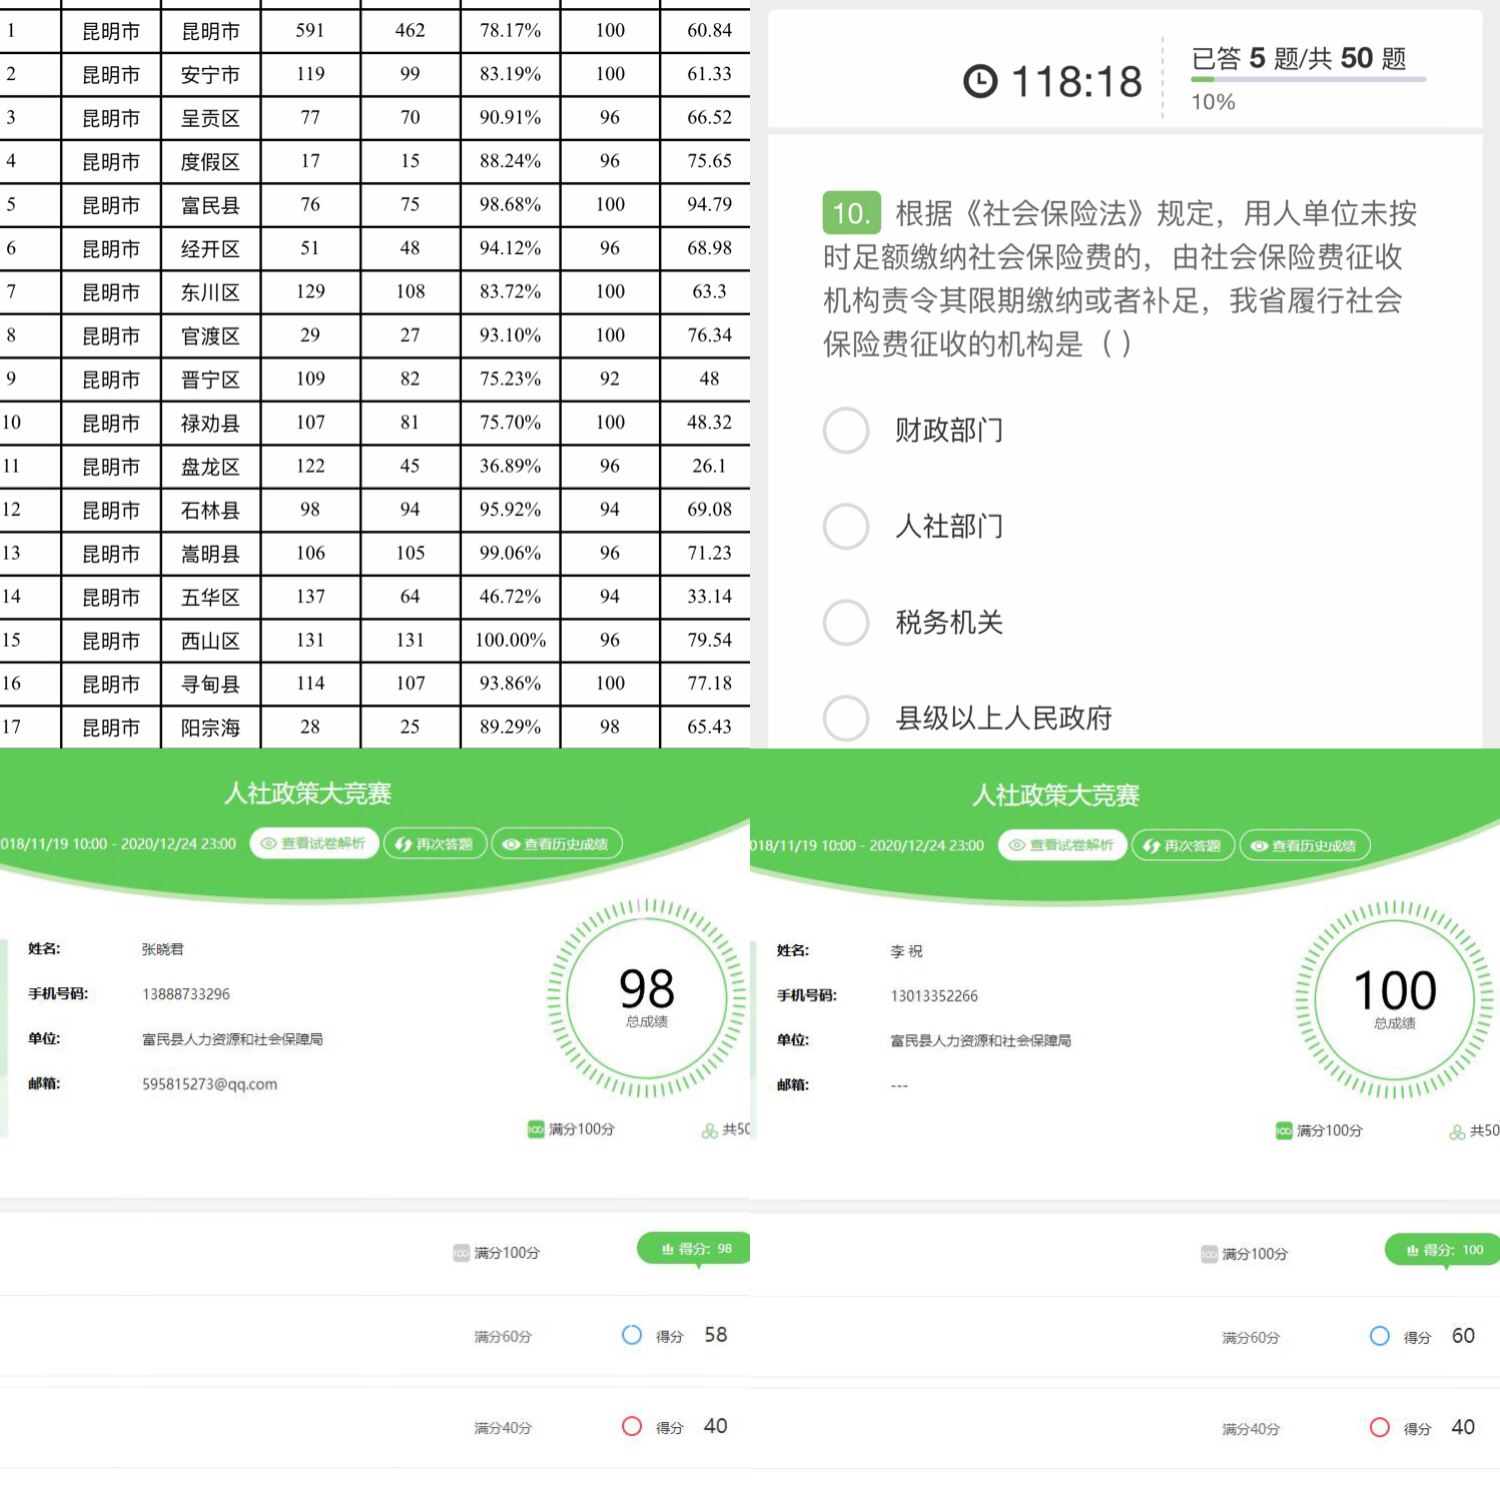Click the red circle icon beside 得分 40 under 58
Viewport: 1500px width, 1498px height.
(631, 1426)
